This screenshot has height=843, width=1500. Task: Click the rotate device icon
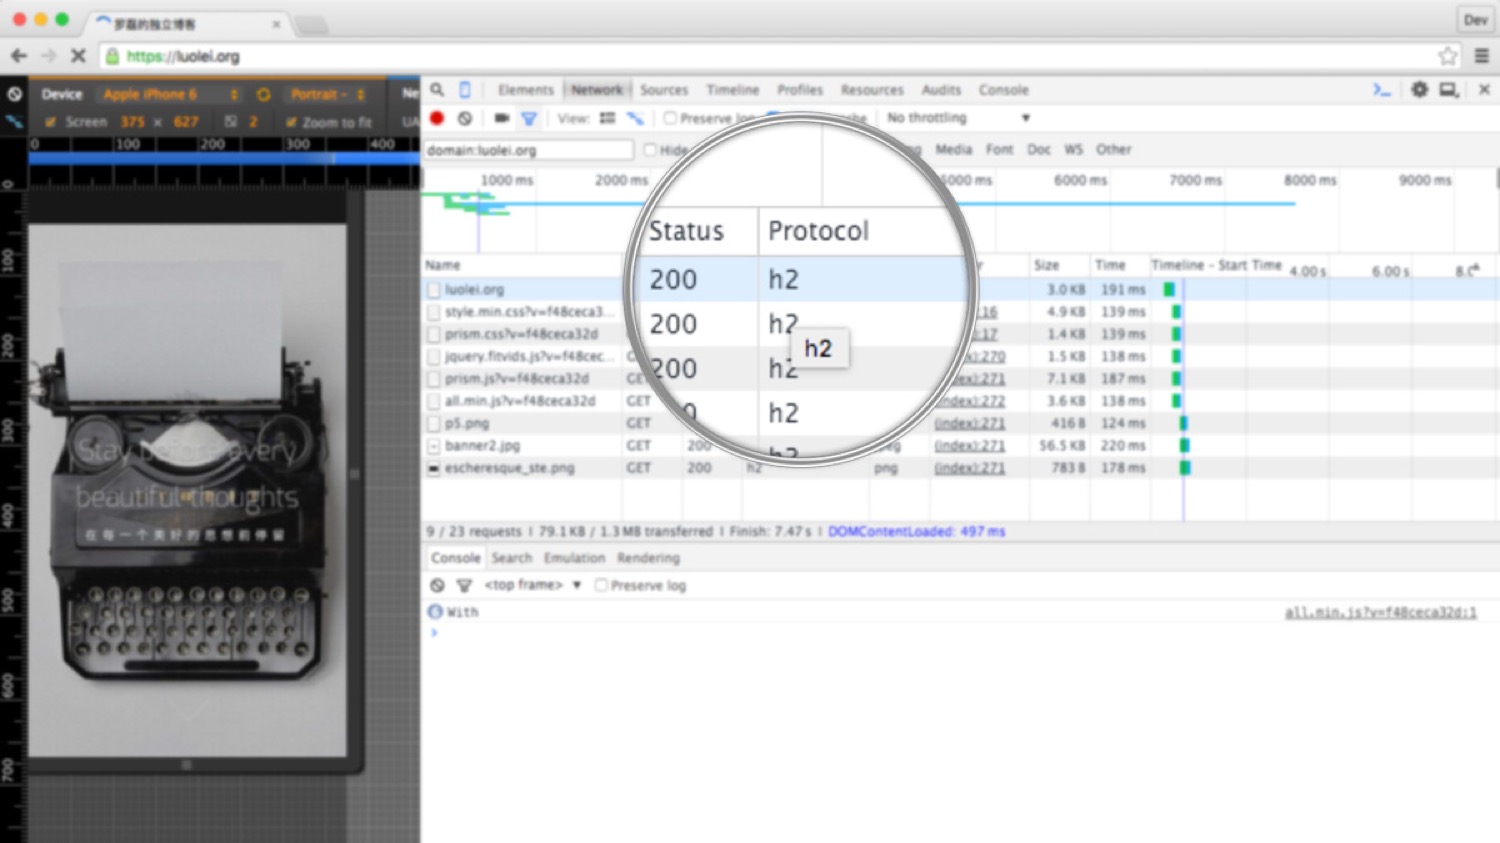(263, 95)
